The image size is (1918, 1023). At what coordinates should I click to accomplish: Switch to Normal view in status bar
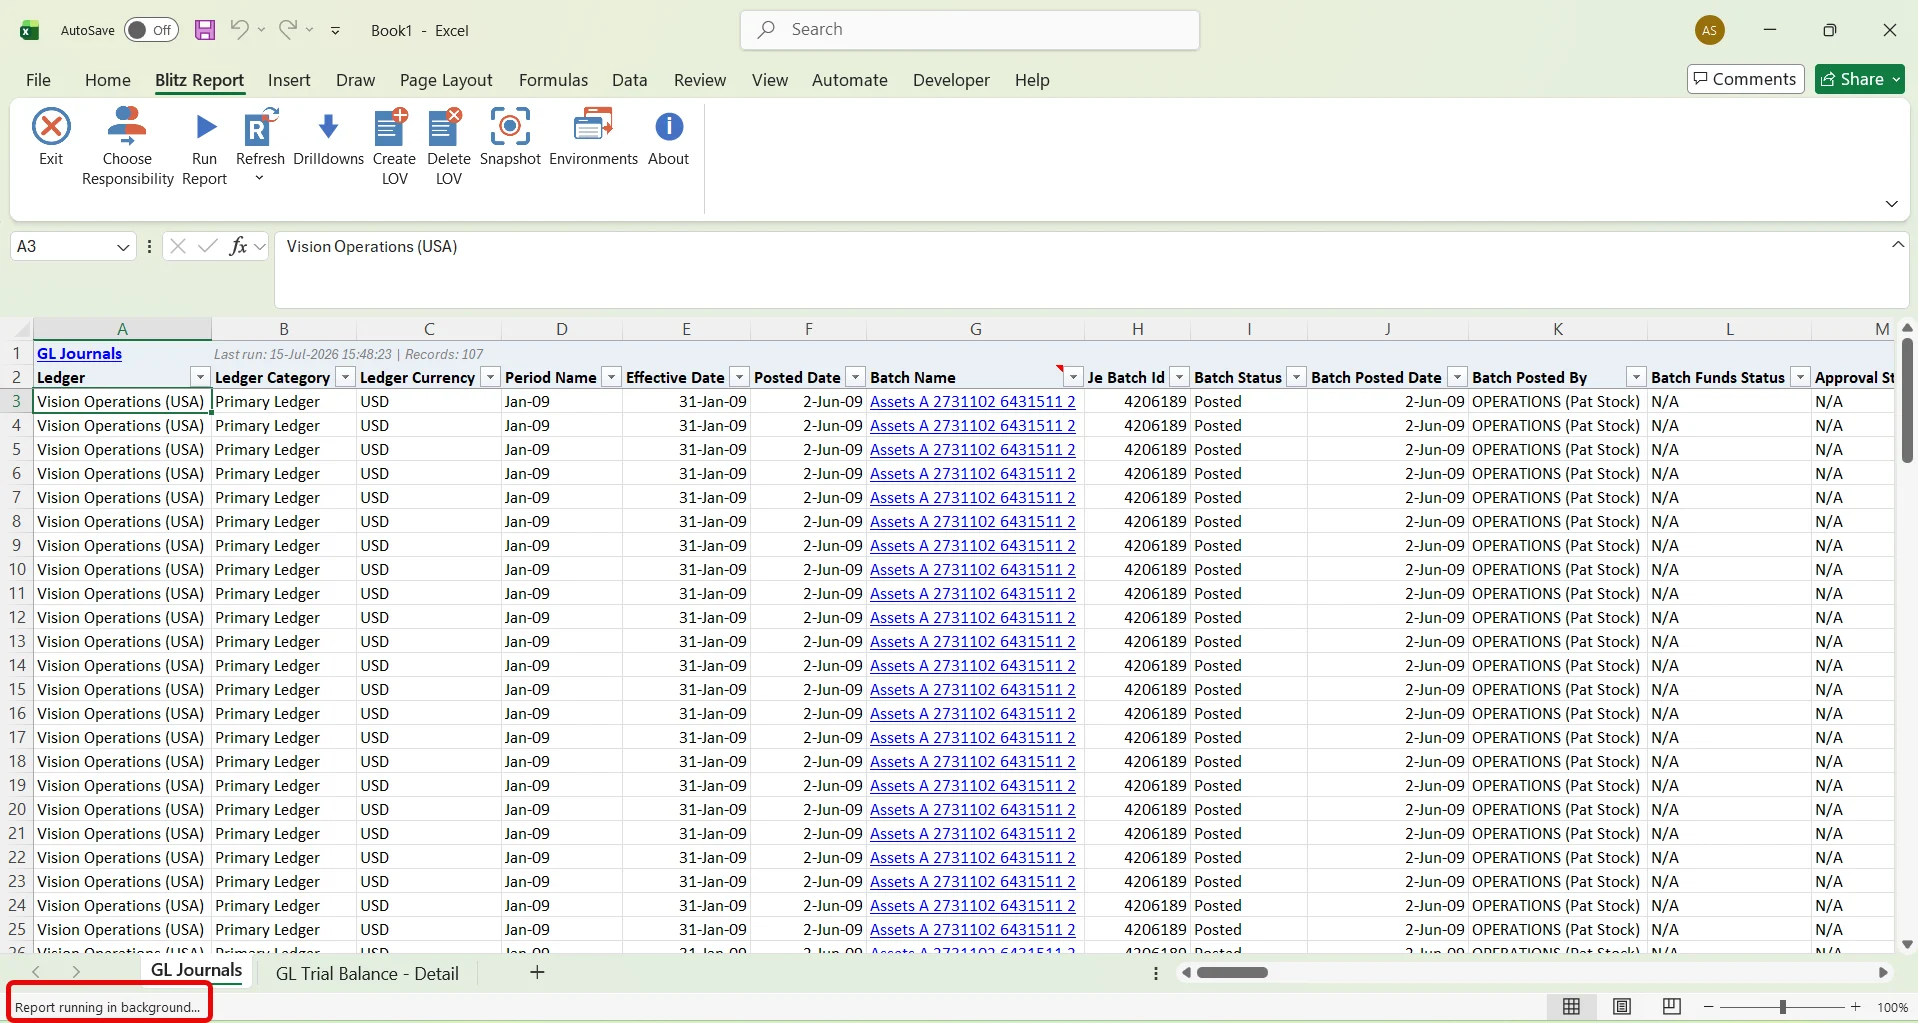(x=1572, y=1007)
